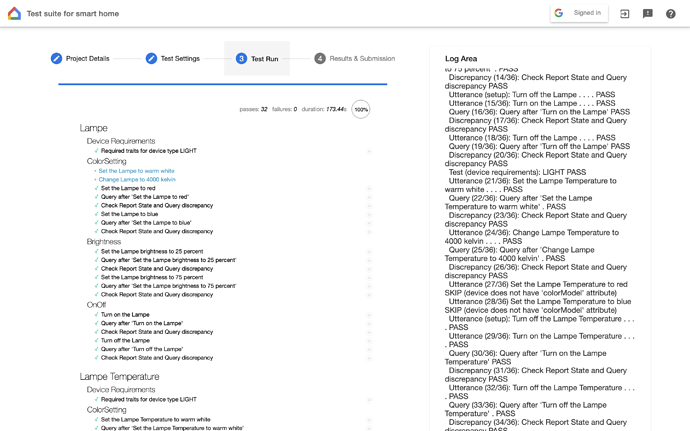Click the step 3 number circle

[241, 58]
